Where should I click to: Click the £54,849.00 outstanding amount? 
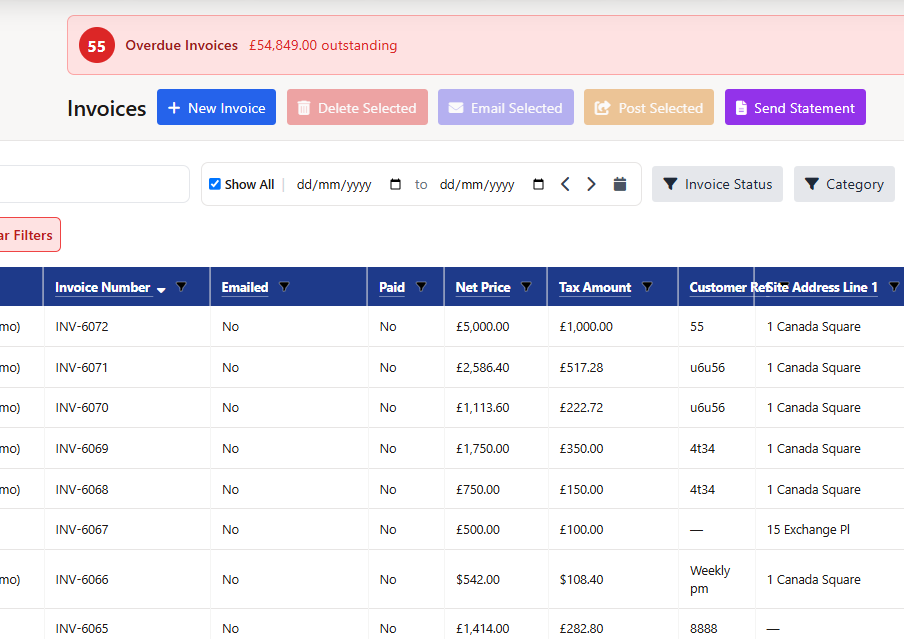coord(323,46)
